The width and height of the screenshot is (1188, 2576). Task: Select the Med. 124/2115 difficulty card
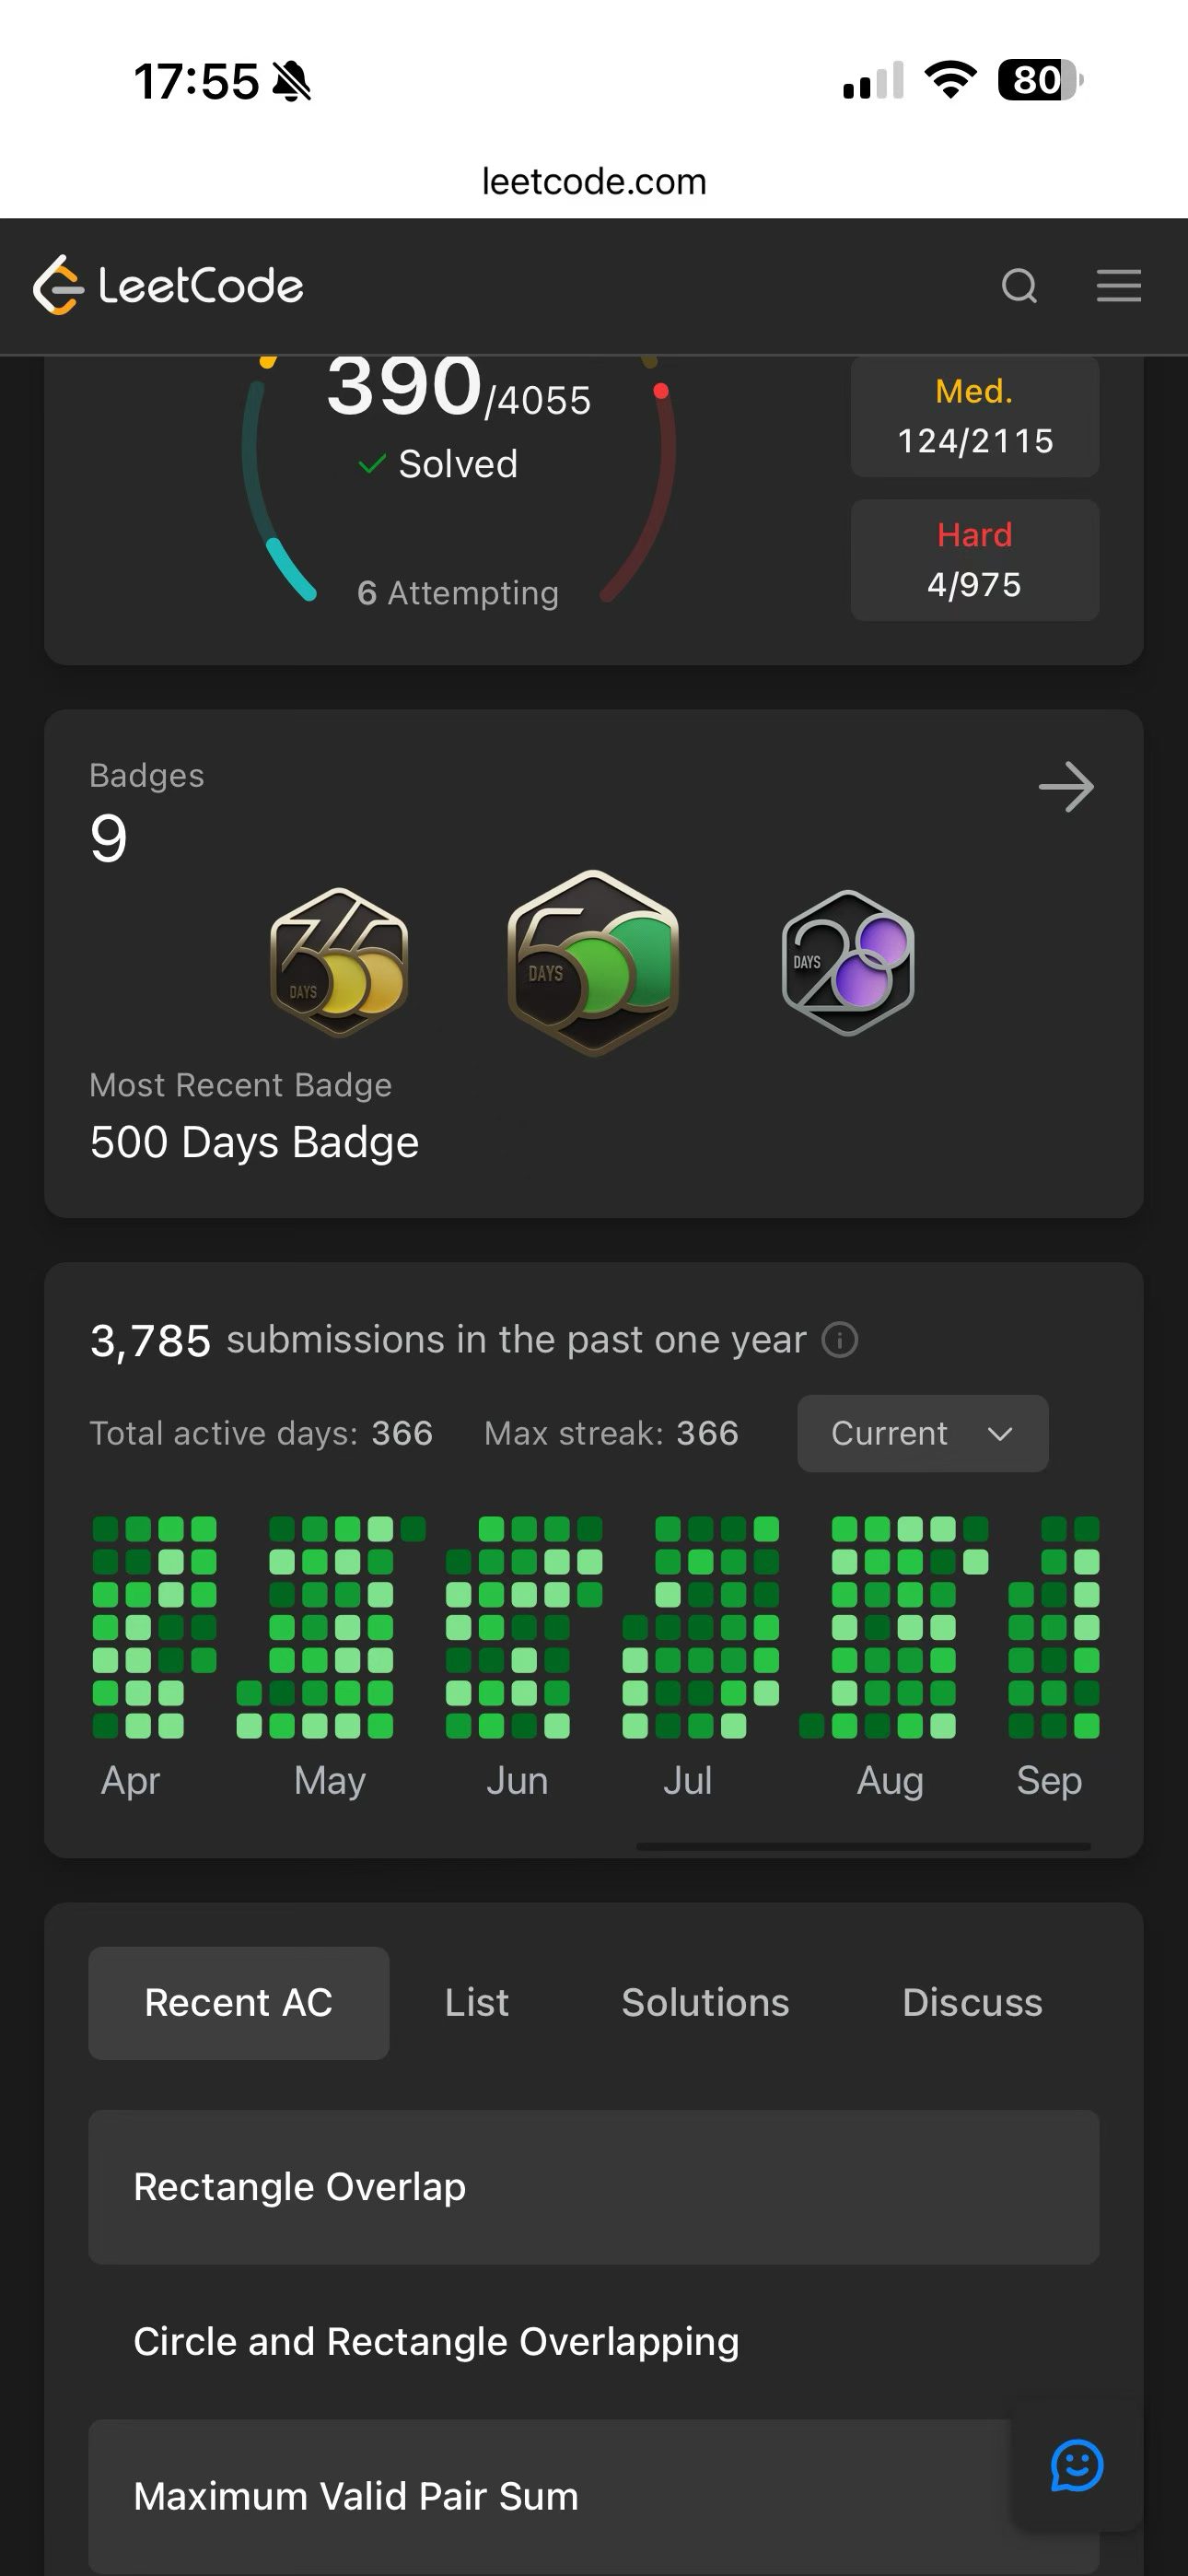pyautogui.click(x=975, y=416)
